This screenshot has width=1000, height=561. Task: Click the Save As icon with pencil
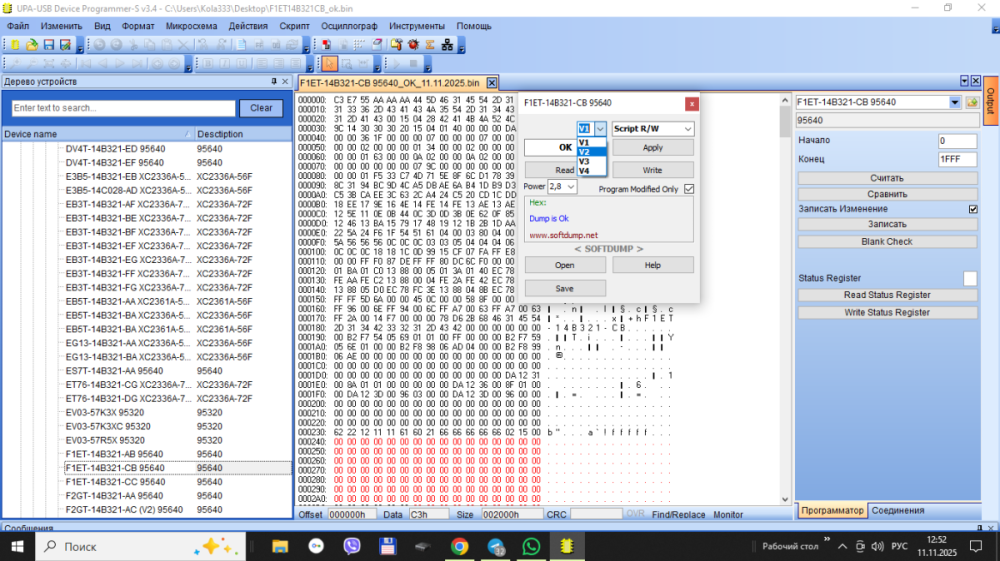65,45
